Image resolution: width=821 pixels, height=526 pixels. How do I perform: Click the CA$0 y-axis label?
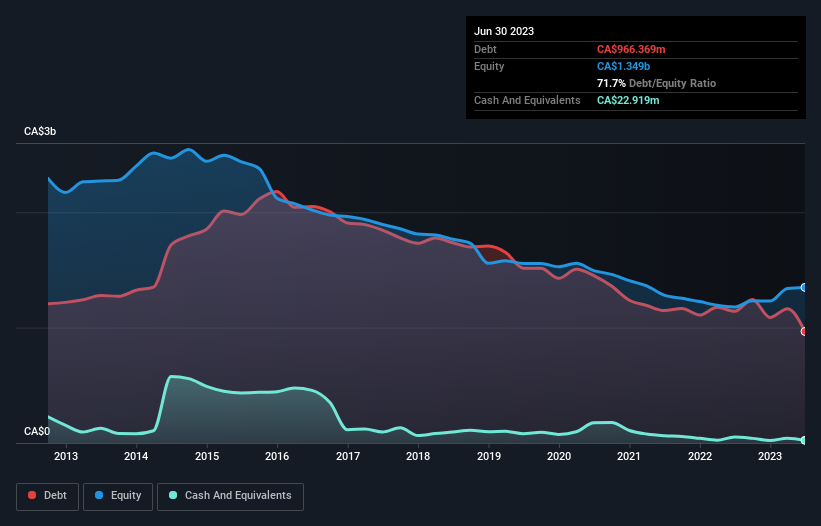tap(37, 431)
